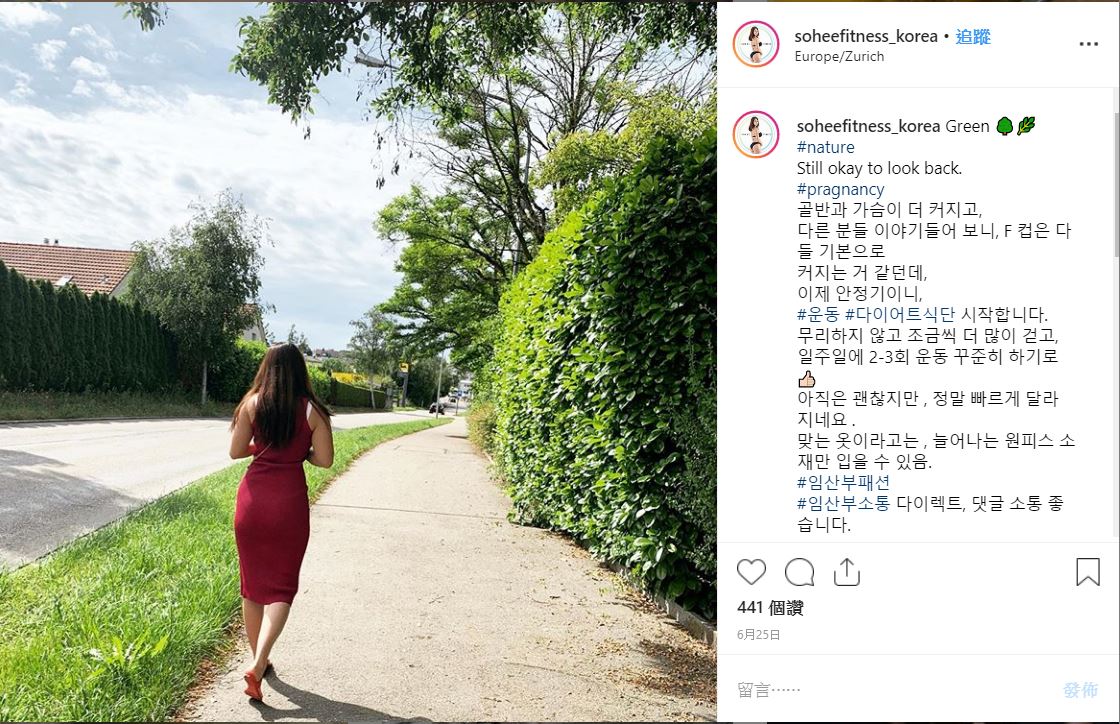Image resolution: width=1120 pixels, height=724 pixels.
Task: View the 441 個讚 likes list
Action: point(770,608)
